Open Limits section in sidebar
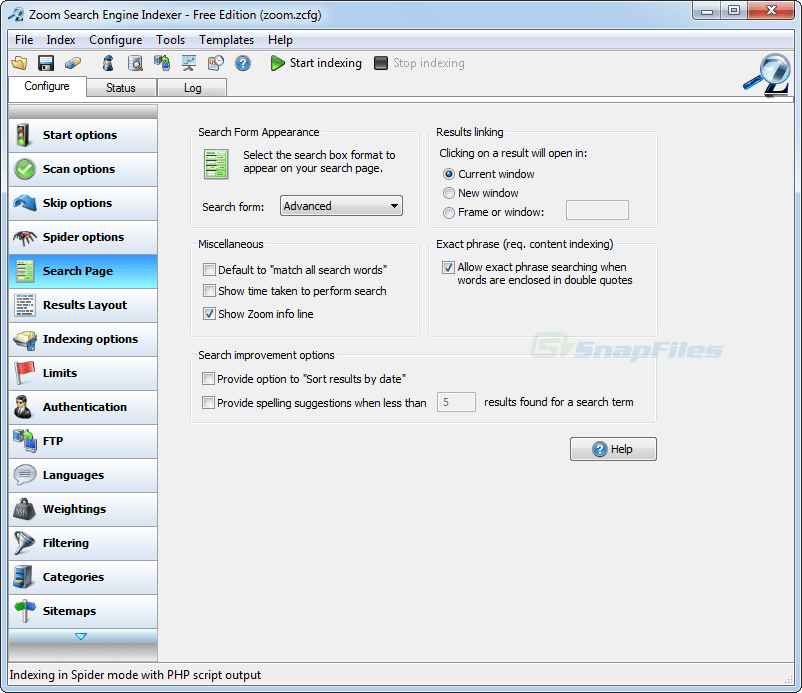Screen dimensions: 802x693 (x=83, y=374)
